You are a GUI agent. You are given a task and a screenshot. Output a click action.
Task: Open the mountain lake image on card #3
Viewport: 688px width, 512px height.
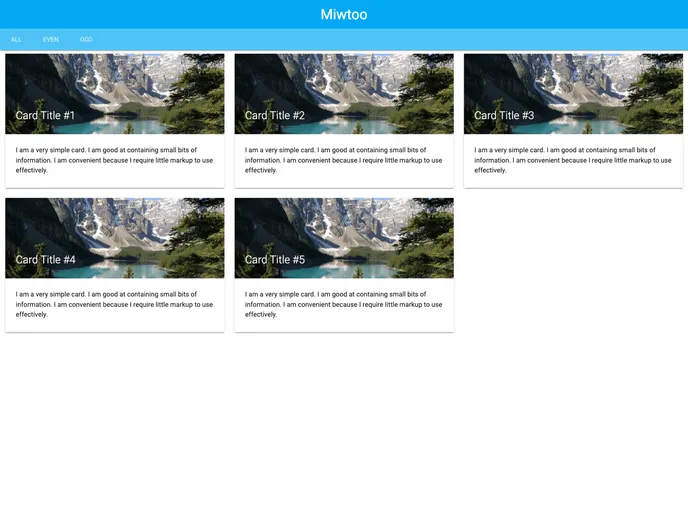pos(573,82)
